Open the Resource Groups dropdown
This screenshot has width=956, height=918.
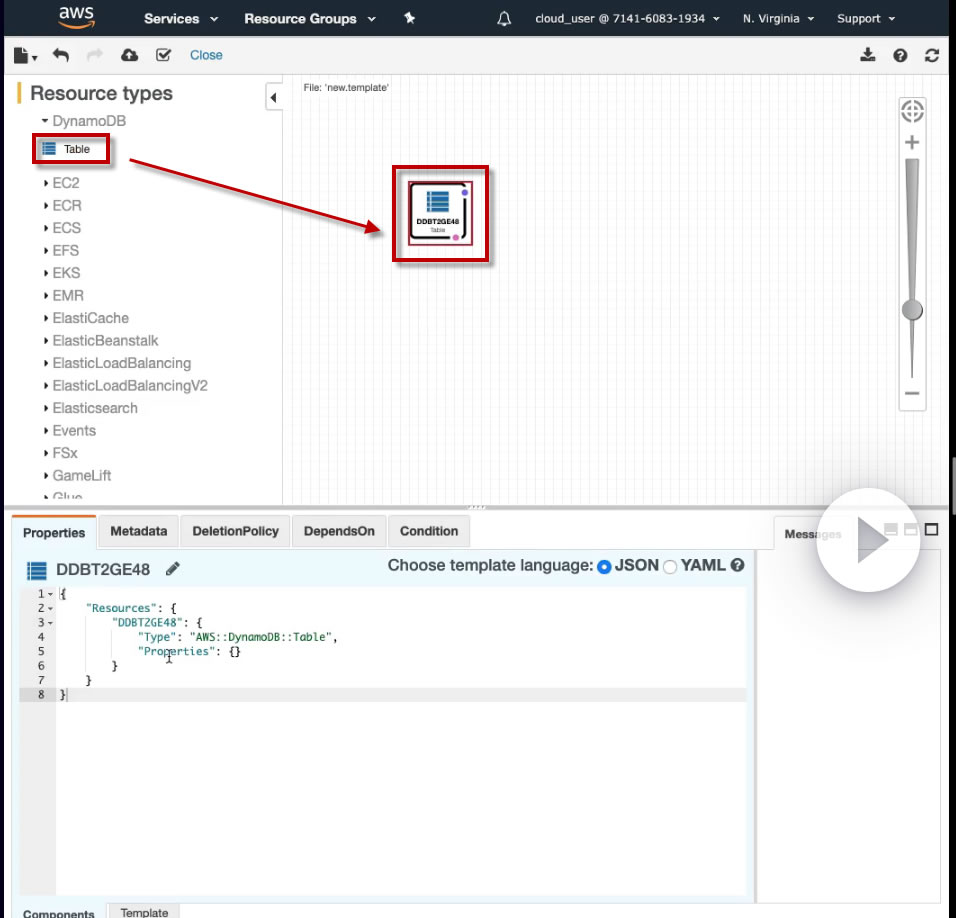310,19
